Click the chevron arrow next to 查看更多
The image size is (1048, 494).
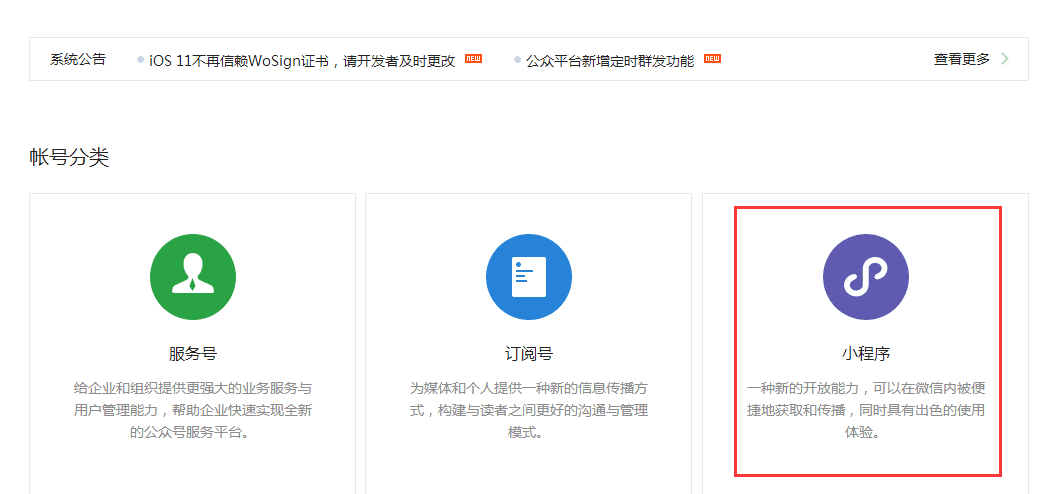click(1005, 59)
